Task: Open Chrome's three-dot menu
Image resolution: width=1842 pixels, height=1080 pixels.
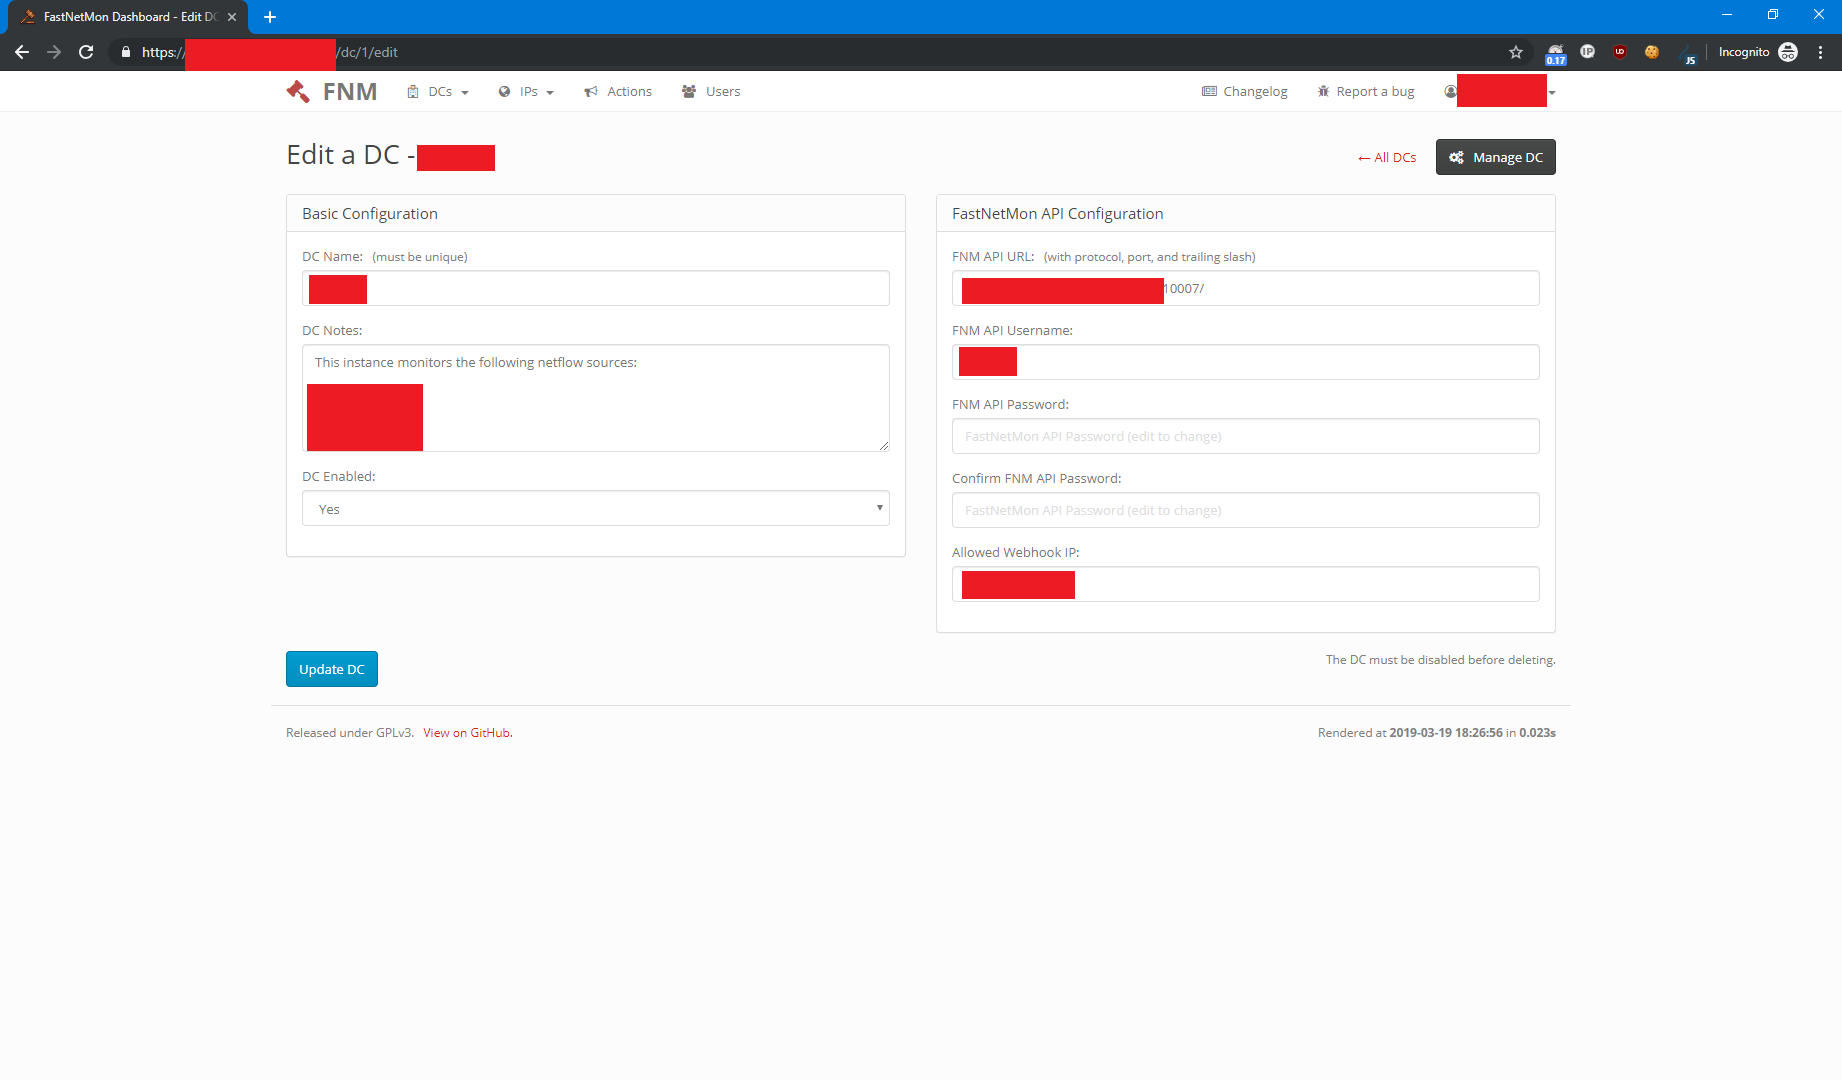Action: (1820, 52)
